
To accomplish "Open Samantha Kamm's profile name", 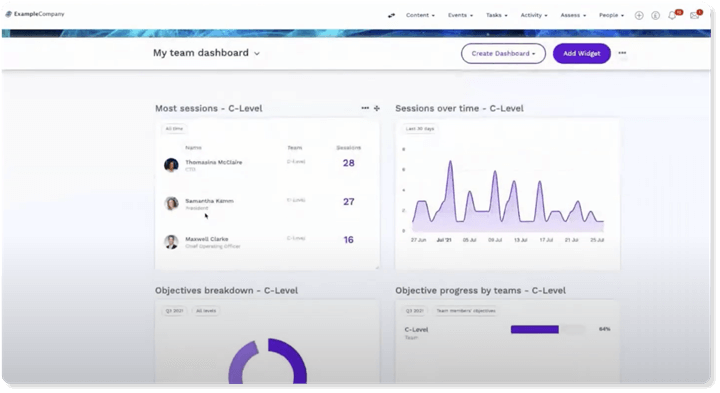I will click(209, 201).
